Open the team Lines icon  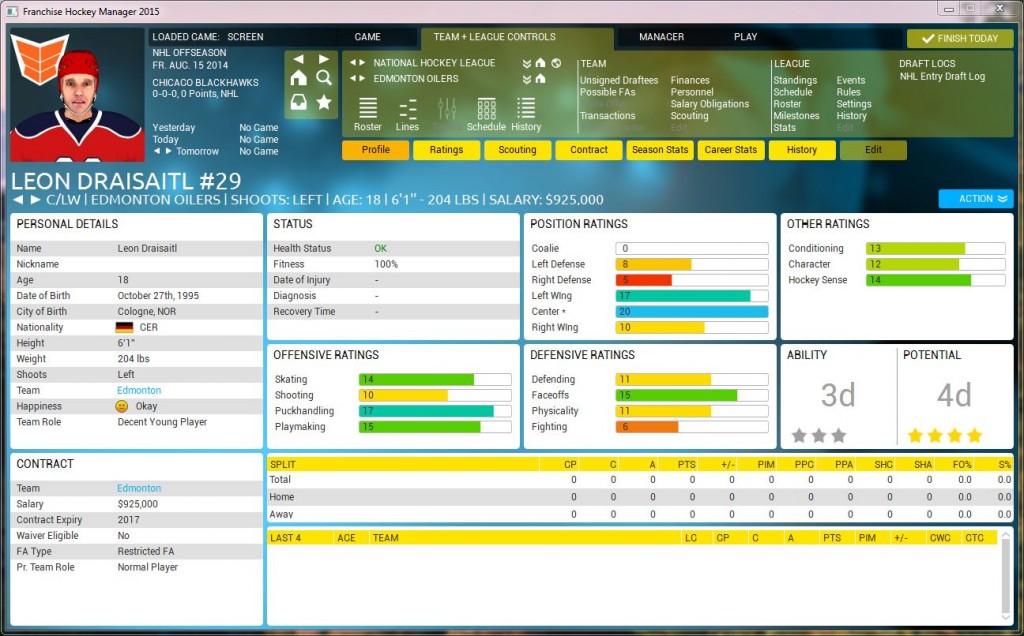pos(408,114)
